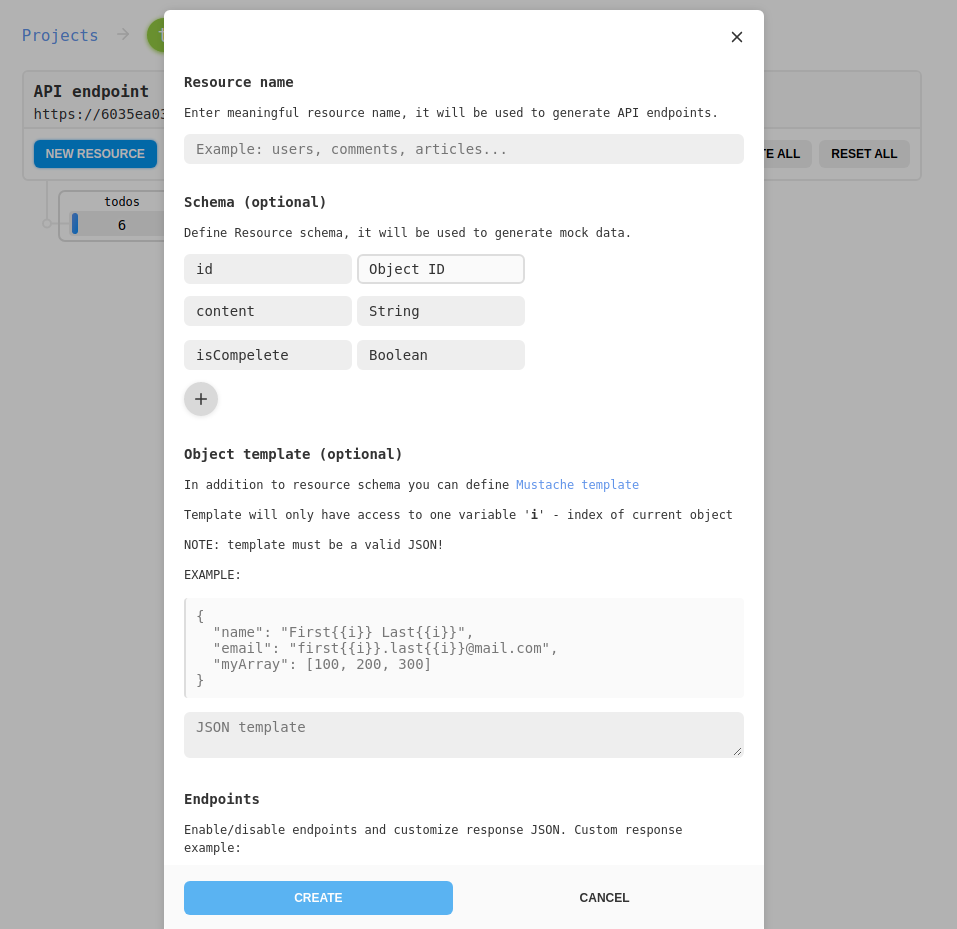Focus the id schema field name
Screen dimensions: 957x929
268,269
